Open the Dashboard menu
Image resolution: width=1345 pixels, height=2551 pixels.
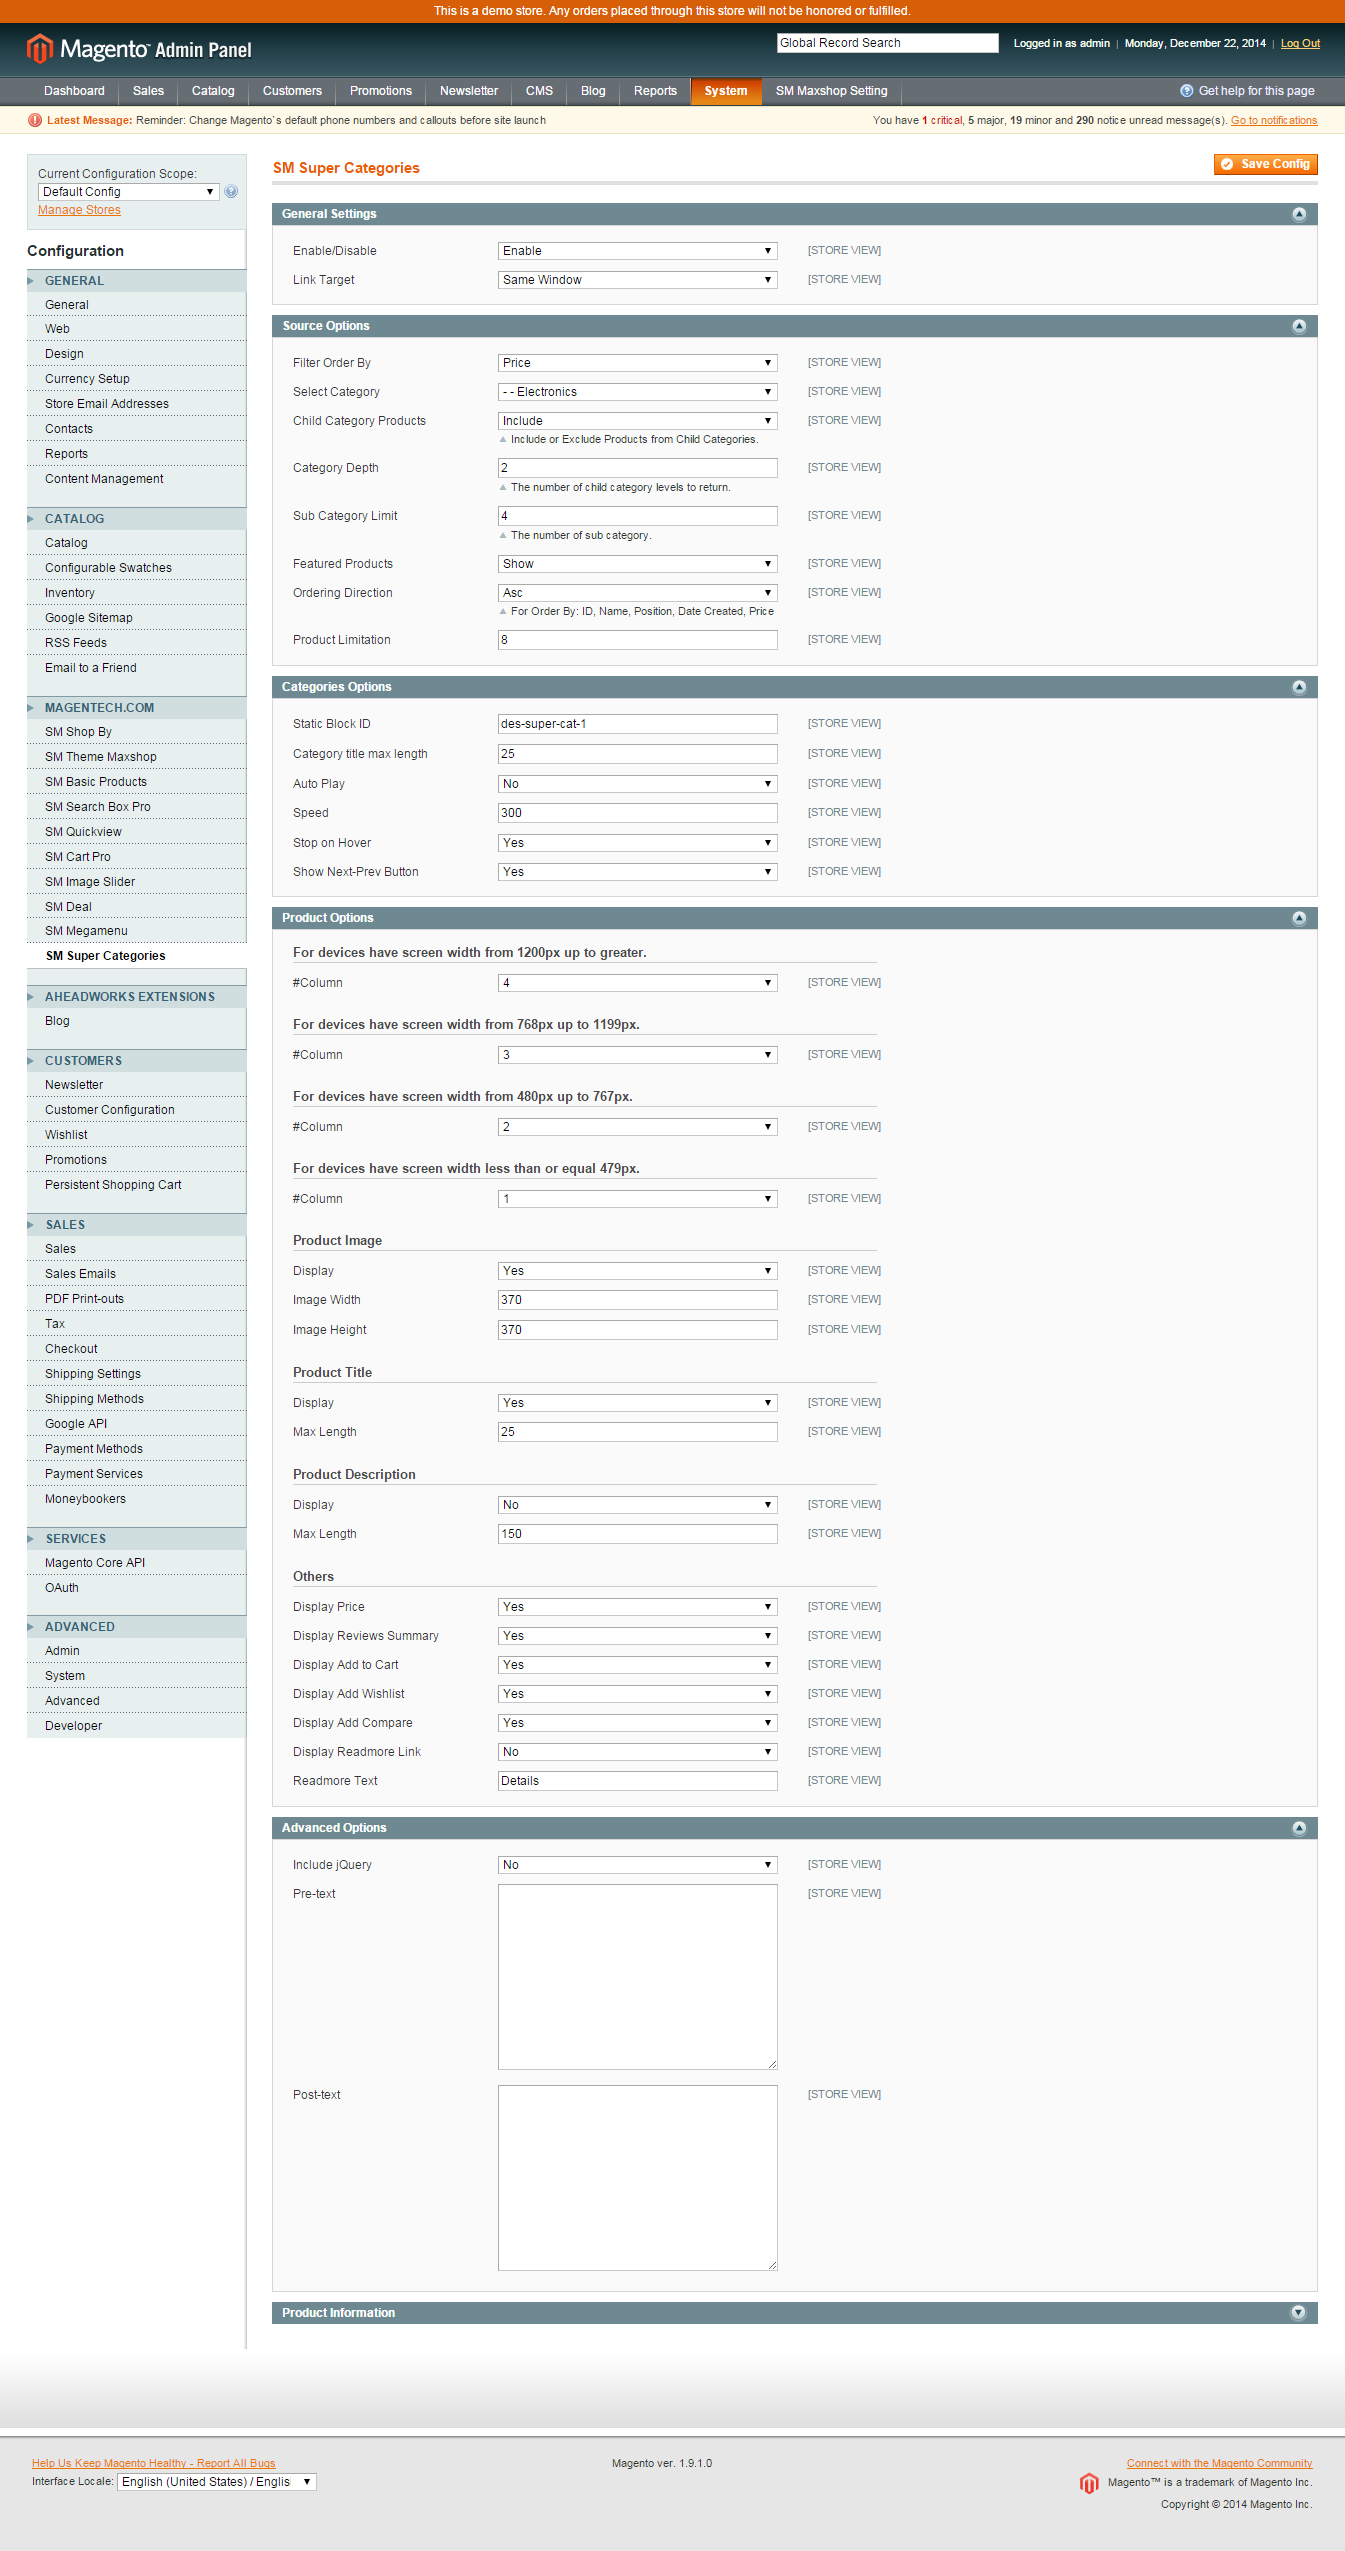point(74,91)
